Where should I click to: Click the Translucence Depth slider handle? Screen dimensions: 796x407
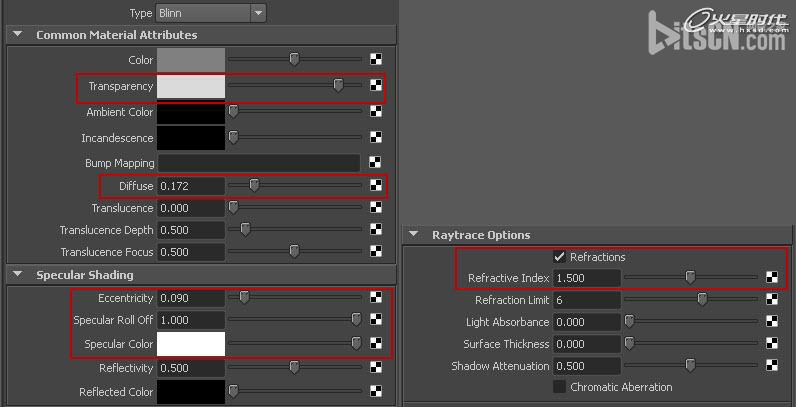pos(245,229)
